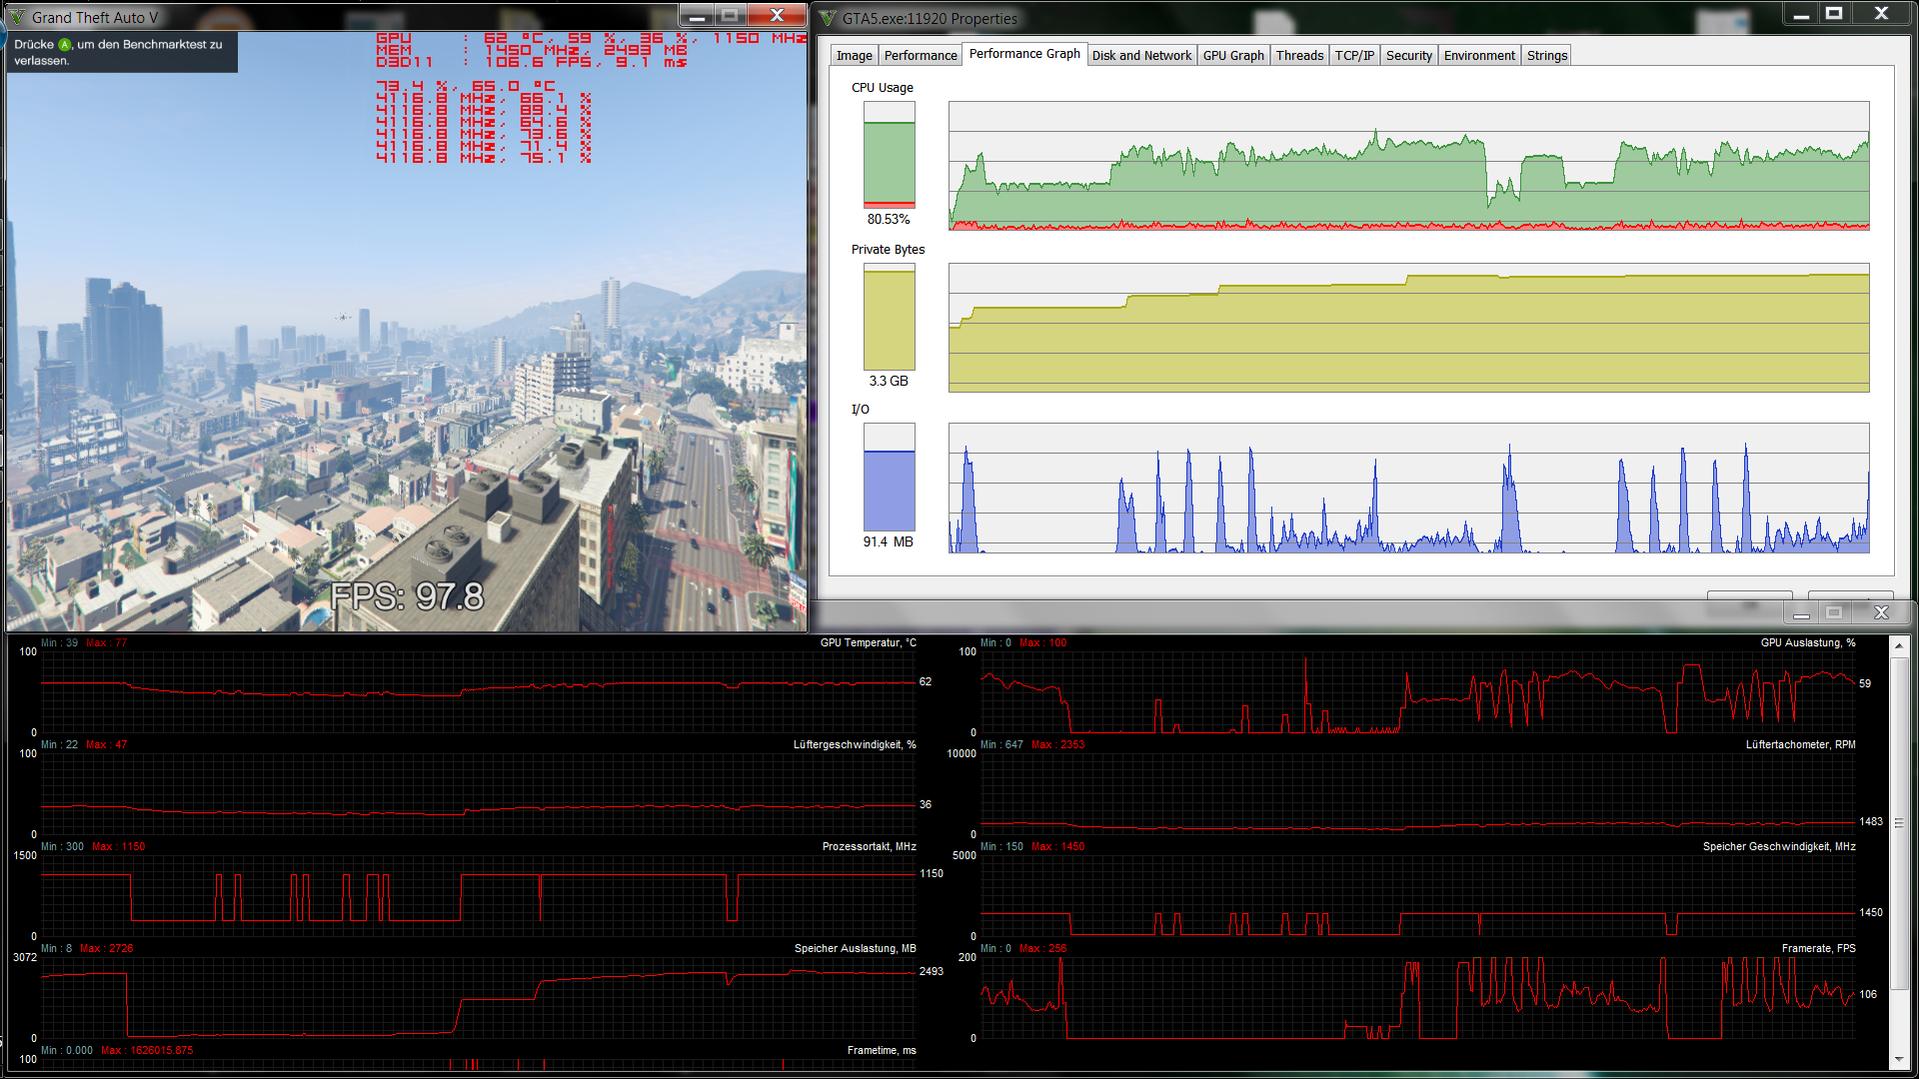
Task: Open the Strings tab
Action: [x=1547, y=56]
